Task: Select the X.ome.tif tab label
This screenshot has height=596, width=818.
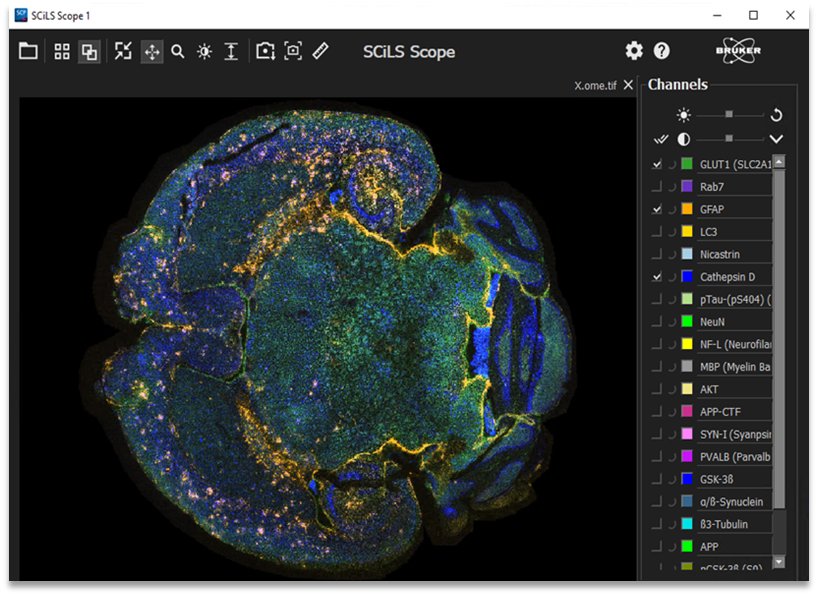Action: pyautogui.click(x=596, y=85)
